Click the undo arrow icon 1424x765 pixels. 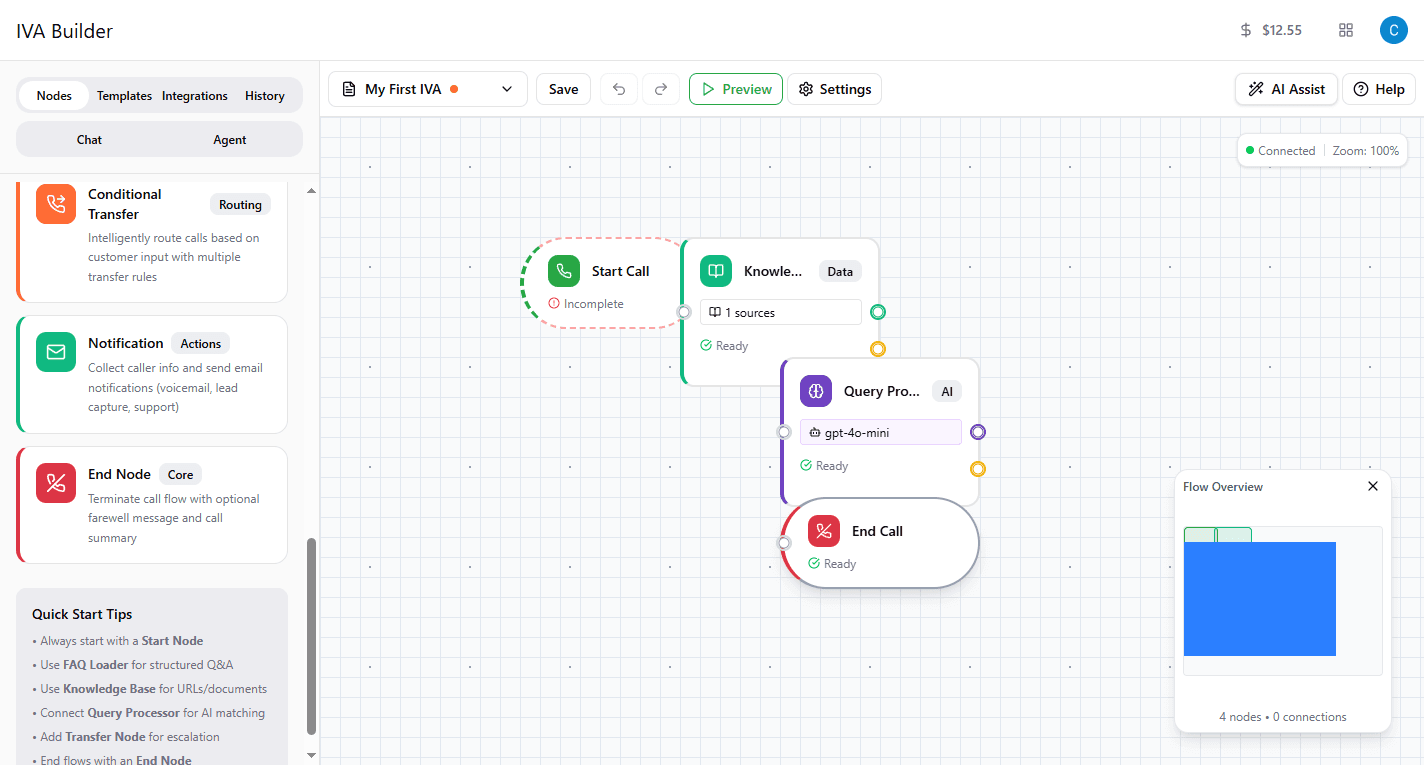click(618, 89)
